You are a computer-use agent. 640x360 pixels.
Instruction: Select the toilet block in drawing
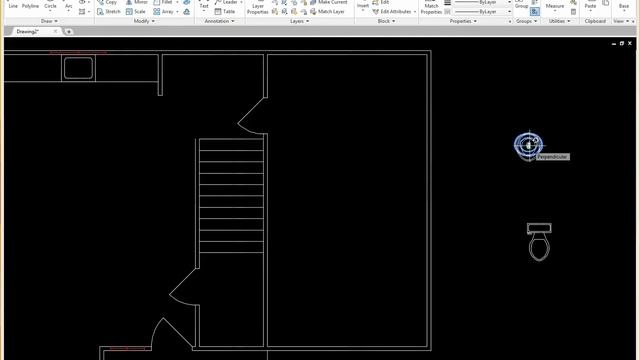(539, 242)
